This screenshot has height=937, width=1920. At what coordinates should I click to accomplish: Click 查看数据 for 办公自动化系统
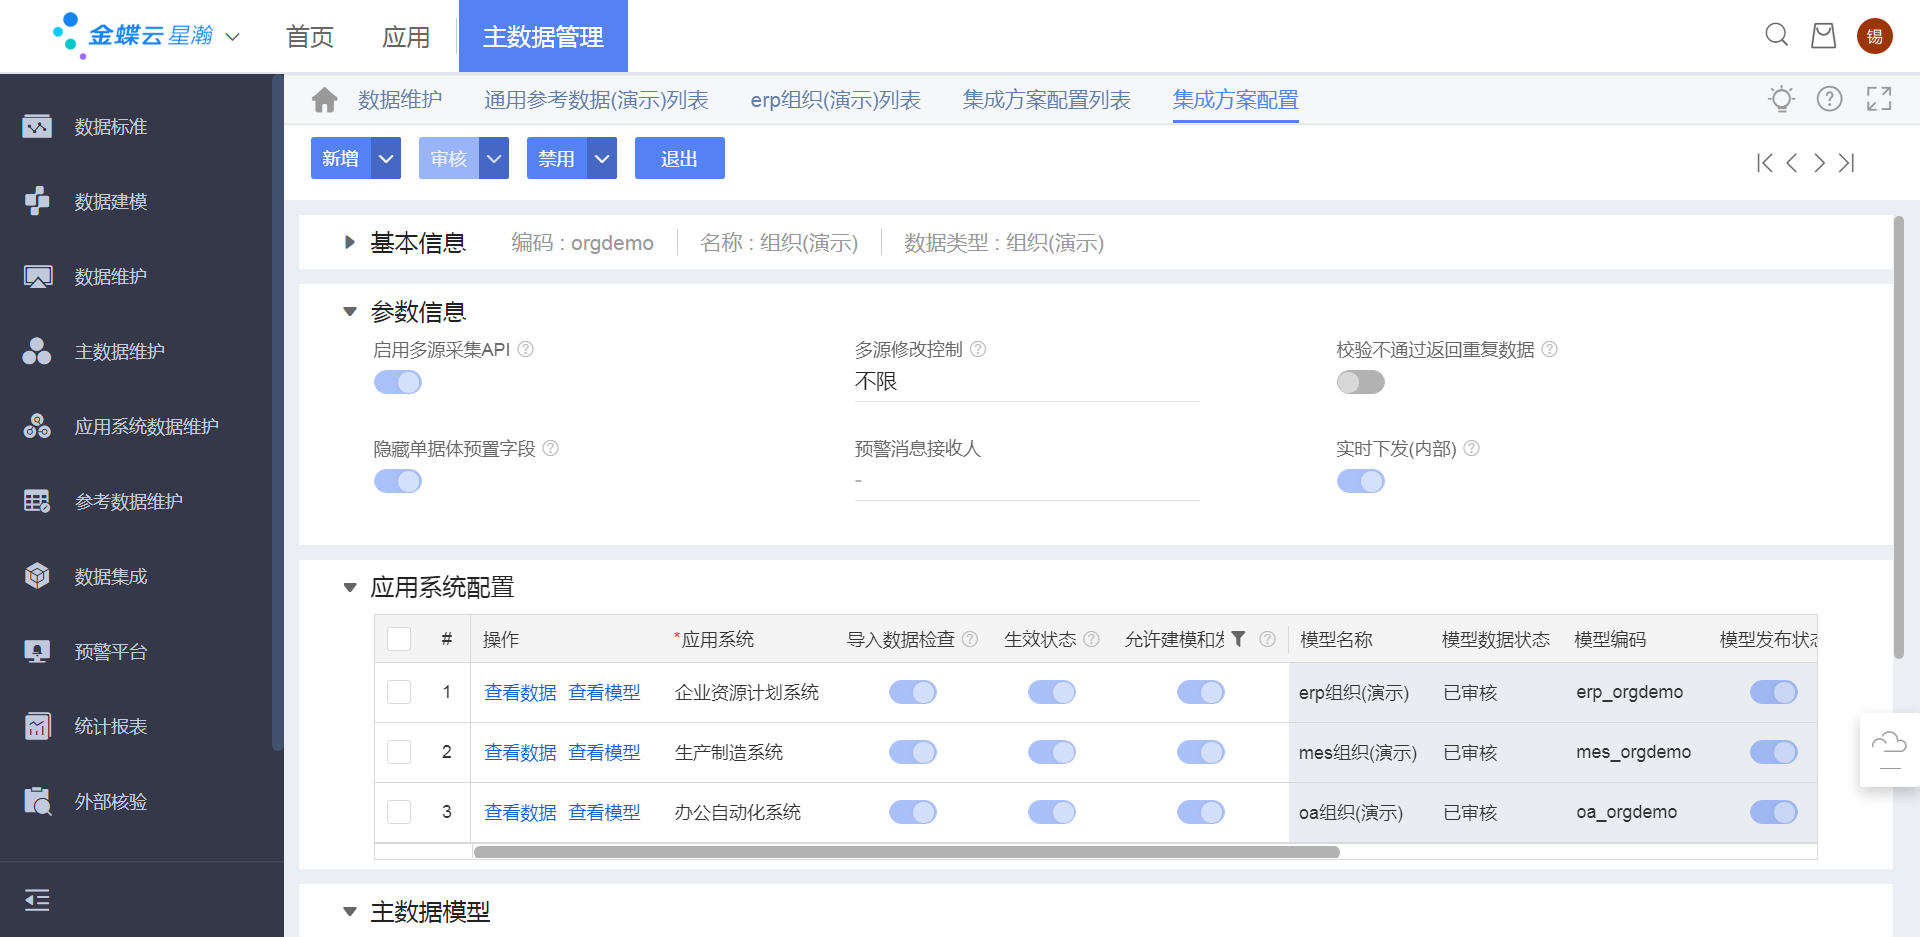coord(520,812)
